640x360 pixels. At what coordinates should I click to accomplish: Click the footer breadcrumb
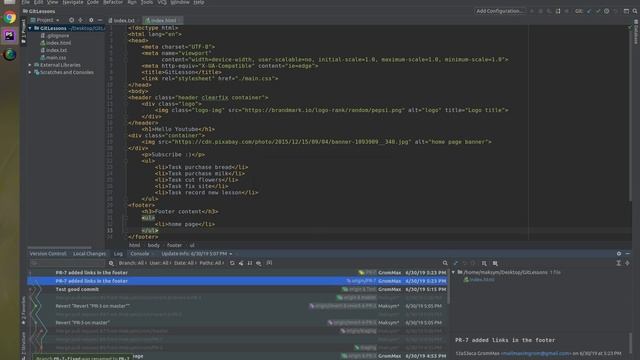click(x=174, y=245)
